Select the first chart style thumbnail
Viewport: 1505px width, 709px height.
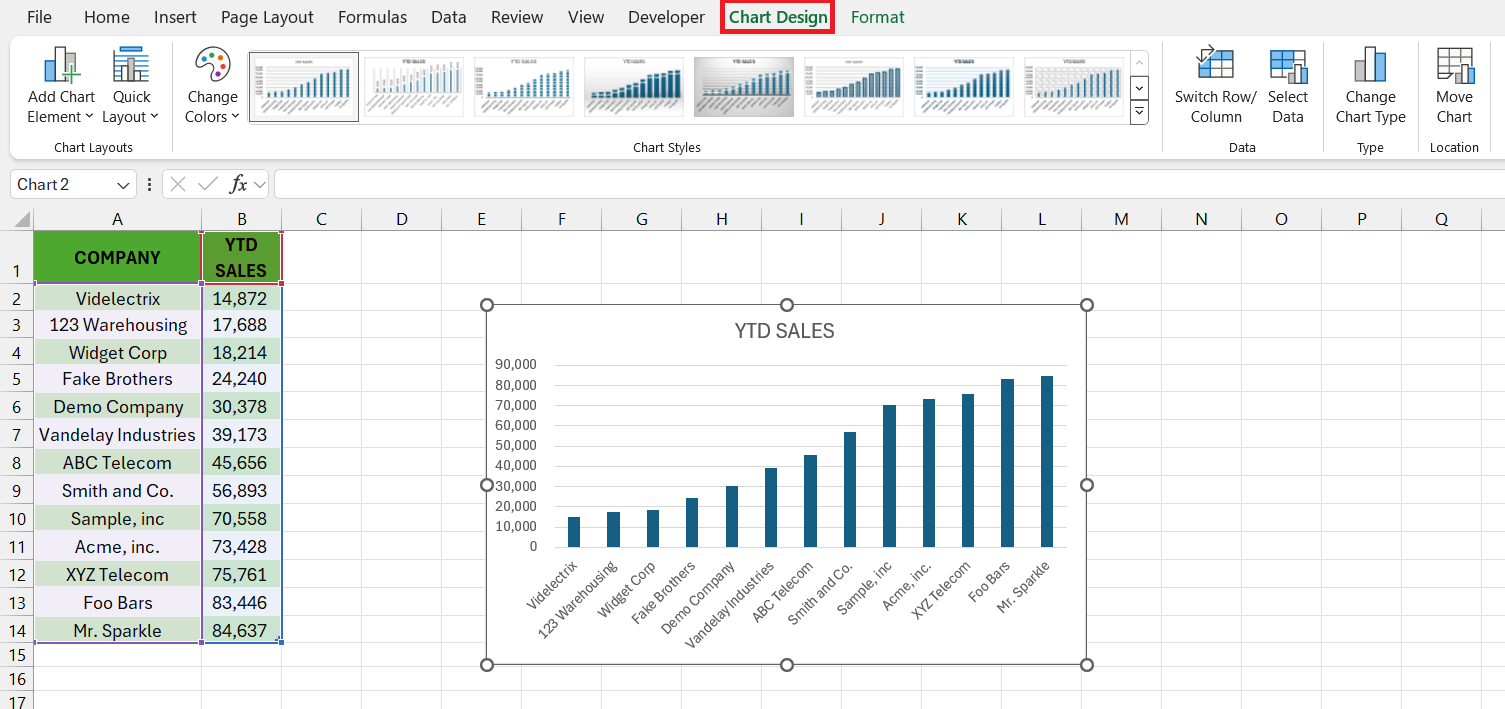[x=303, y=86]
